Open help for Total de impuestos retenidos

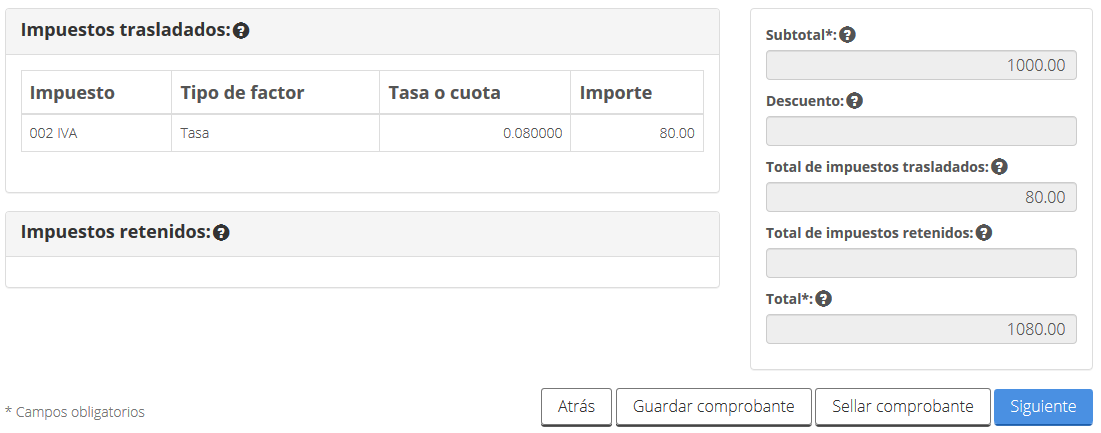(x=984, y=232)
